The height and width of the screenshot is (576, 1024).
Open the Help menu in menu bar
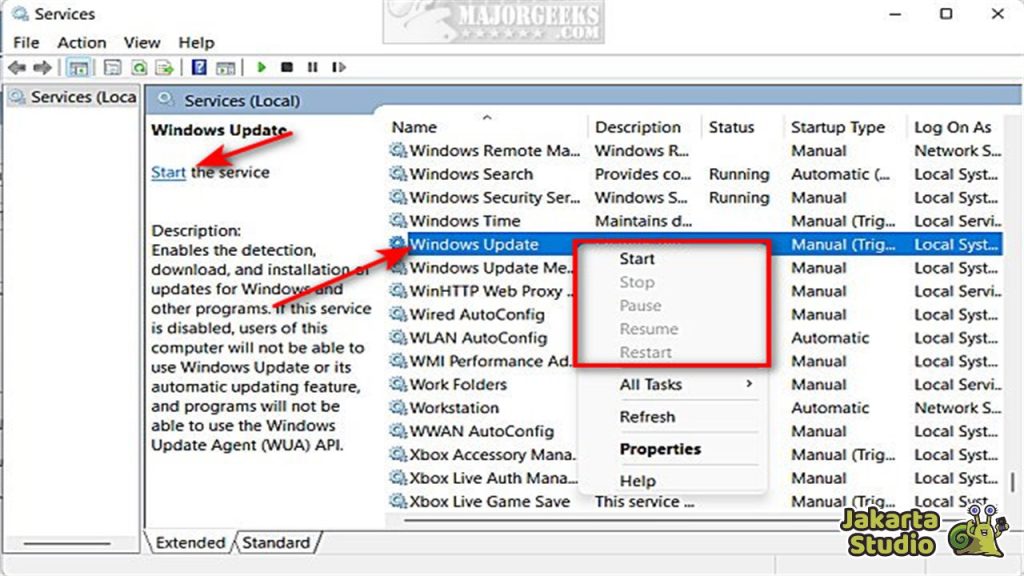pyautogui.click(x=196, y=42)
